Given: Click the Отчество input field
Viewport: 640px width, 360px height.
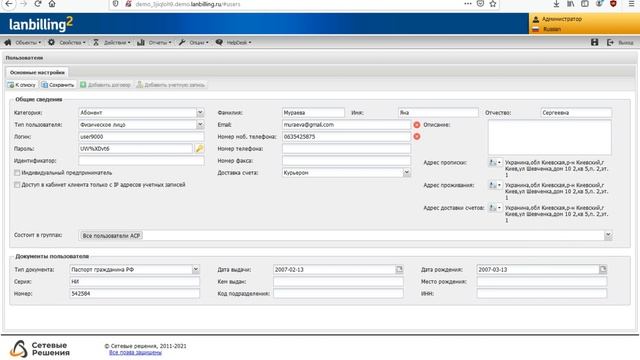Looking at the screenshot, I should coord(576,113).
